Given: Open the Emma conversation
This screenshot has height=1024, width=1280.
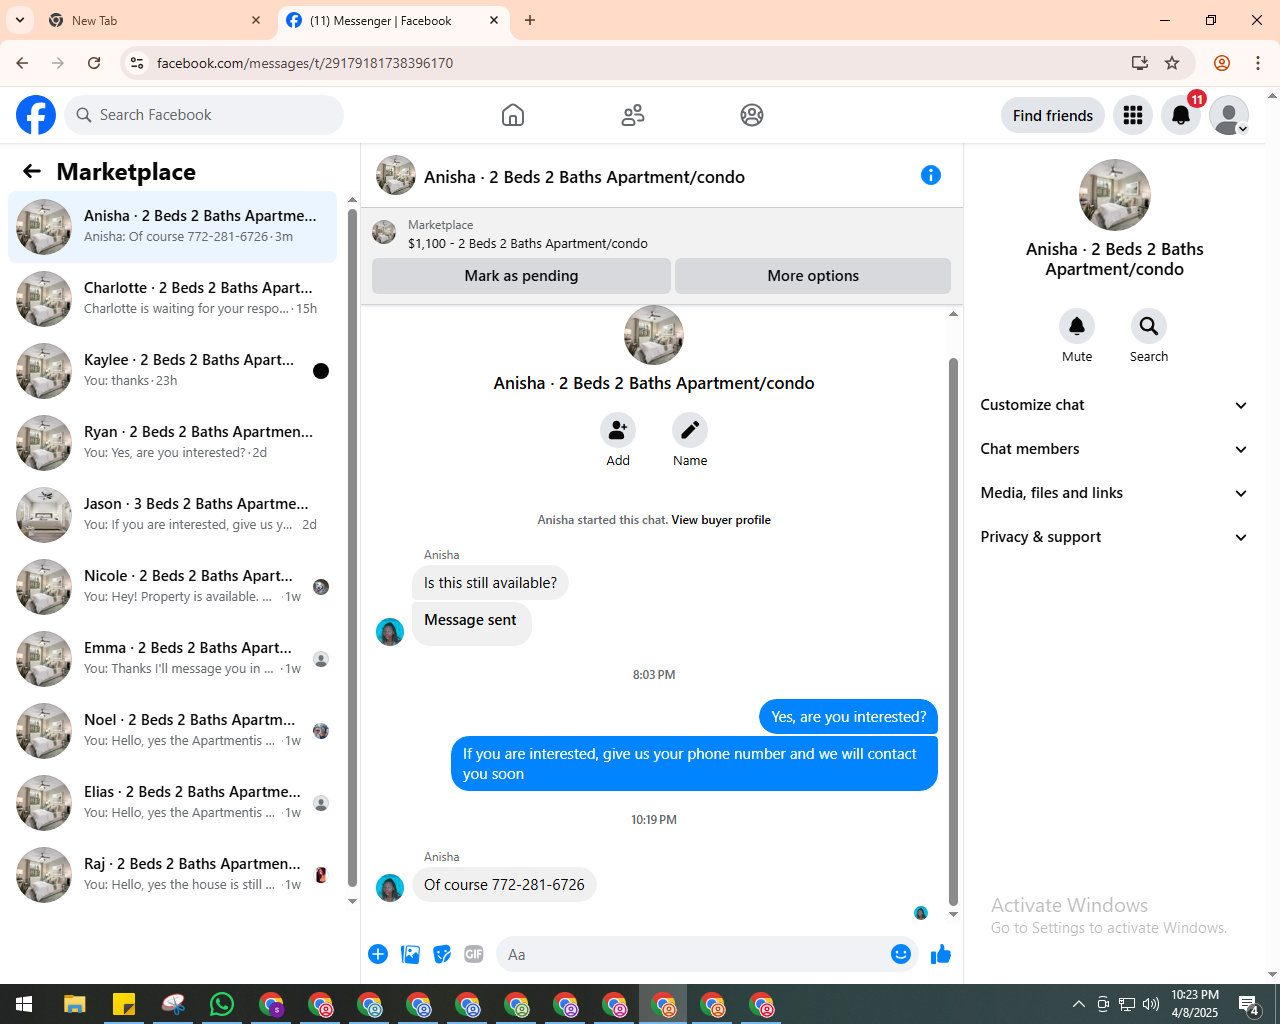Looking at the screenshot, I should pos(172,659).
